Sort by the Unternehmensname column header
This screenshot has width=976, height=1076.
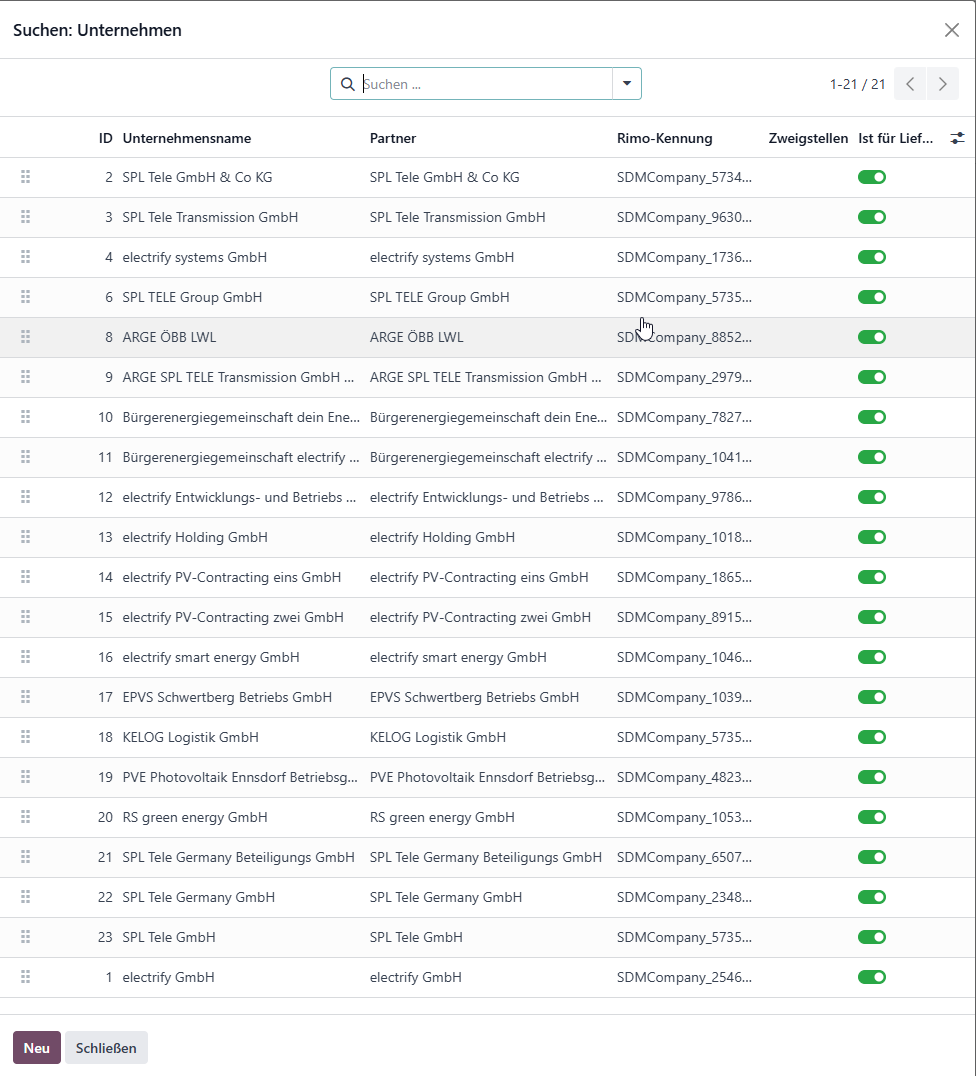tap(187, 138)
